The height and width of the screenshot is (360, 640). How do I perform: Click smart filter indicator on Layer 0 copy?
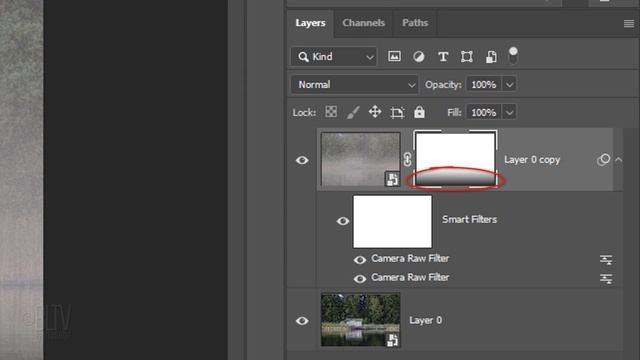(603, 159)
